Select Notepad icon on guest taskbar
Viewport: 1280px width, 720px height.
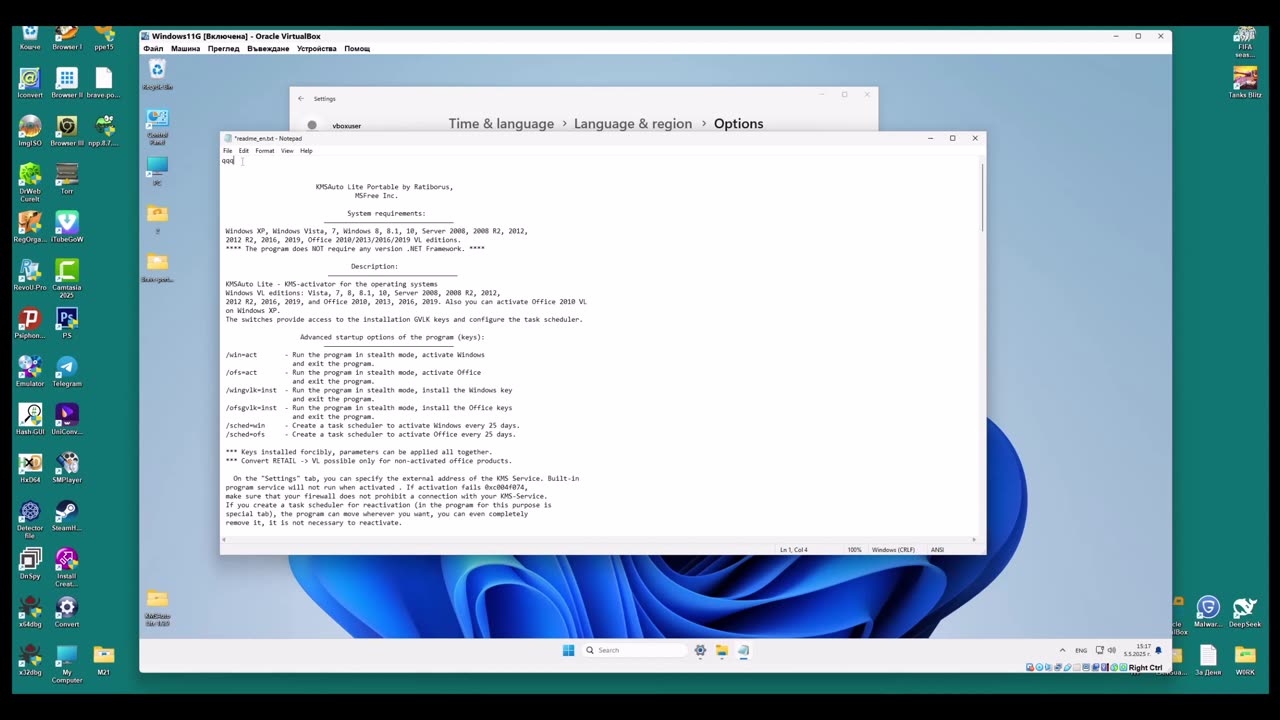(743, 650)
